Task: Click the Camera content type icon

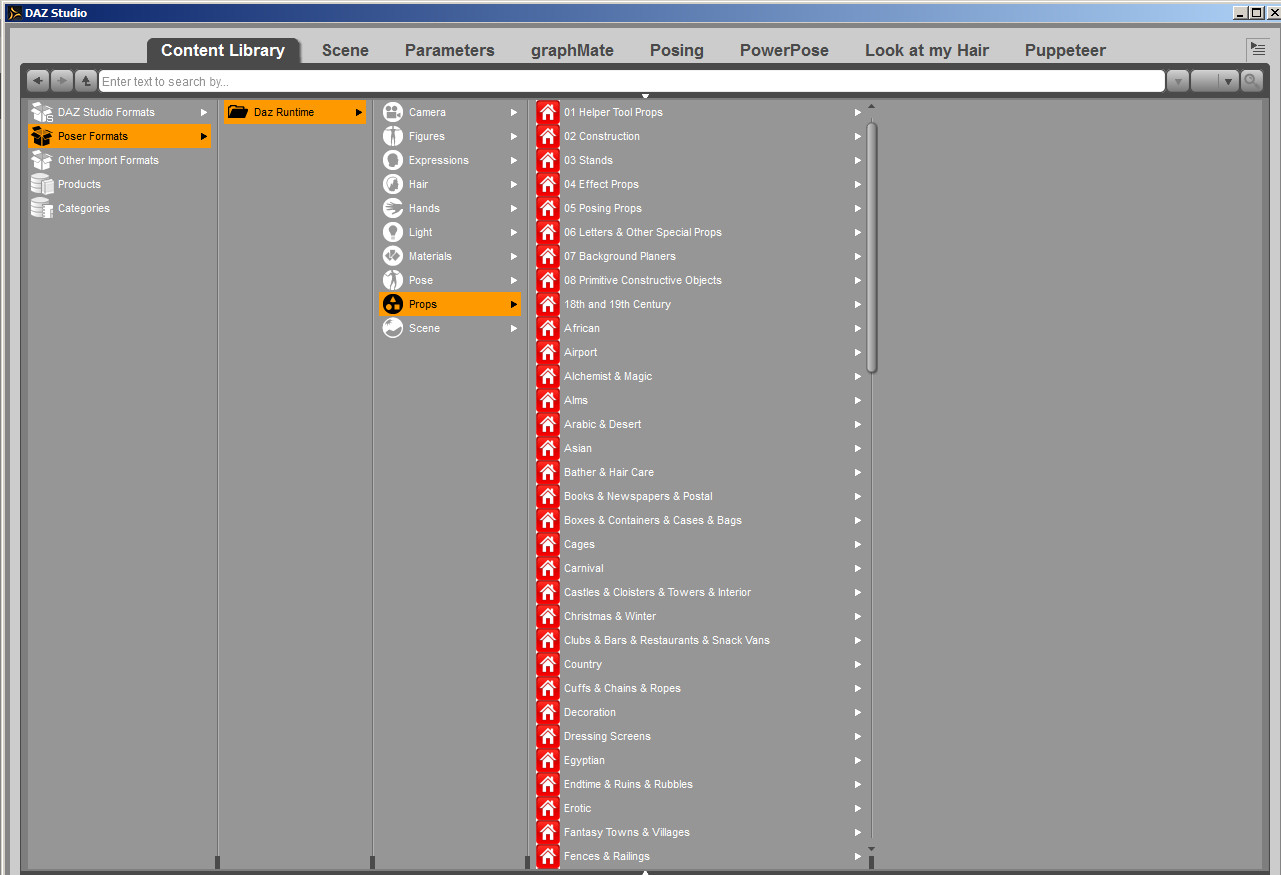Action: (393, 112)
